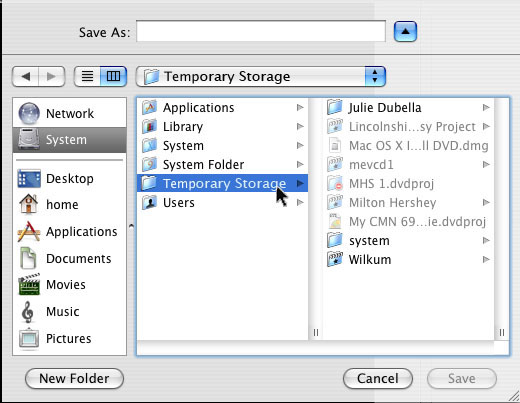
Task: Go to home folder in sidebar
Action: [69, 204]
